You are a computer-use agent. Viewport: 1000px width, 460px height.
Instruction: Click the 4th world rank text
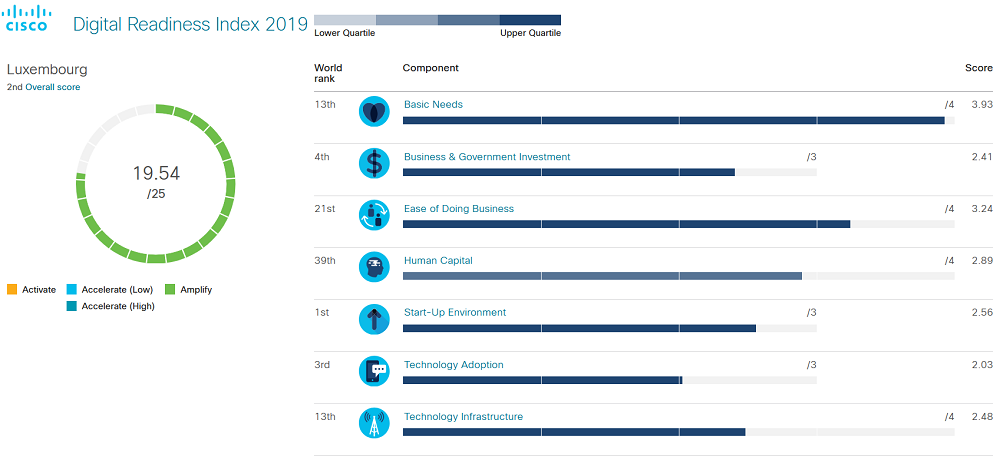tap(322, 157)
